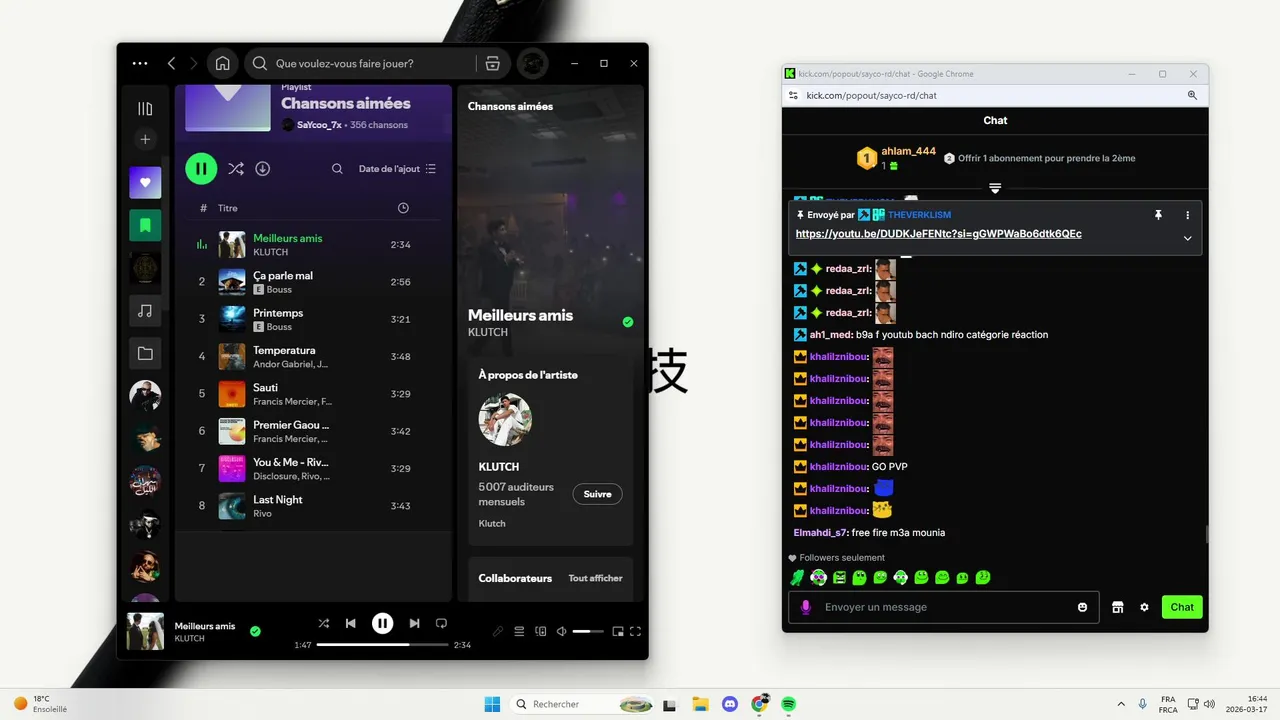Open the emoji picker in the chat box
The height and width of the screenshot is (720, 1280).
(1082, 607)
